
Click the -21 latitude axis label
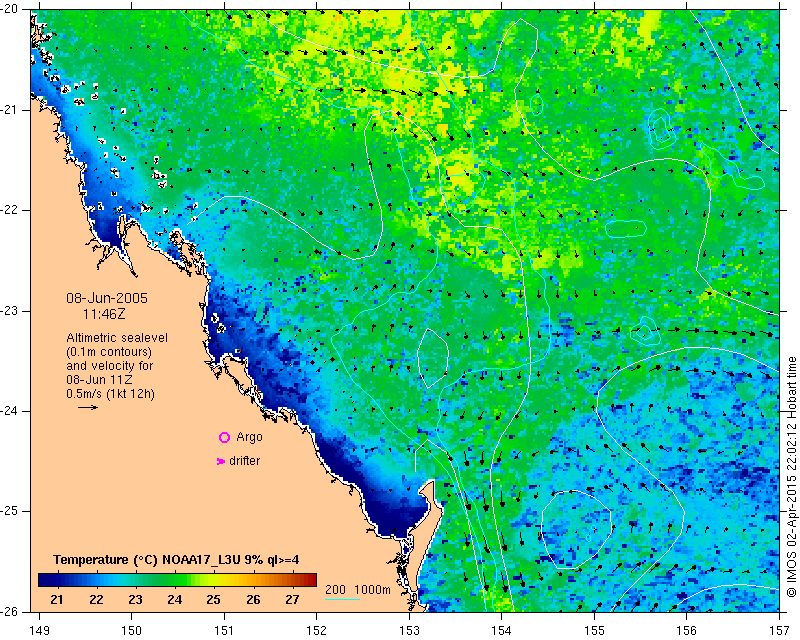(x=10, y=110)
